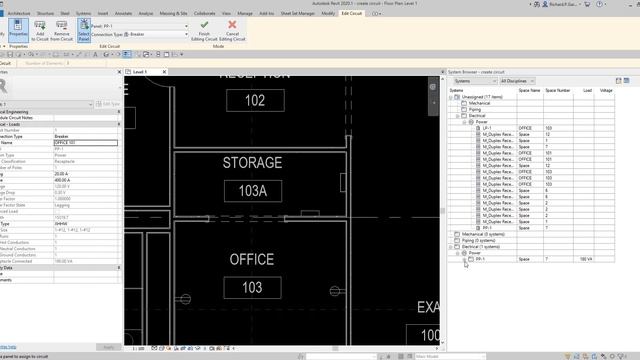Open the All Disciplines dropdown
The height and width of the screenshot is (360, 640).
click(x=517, y=81)
